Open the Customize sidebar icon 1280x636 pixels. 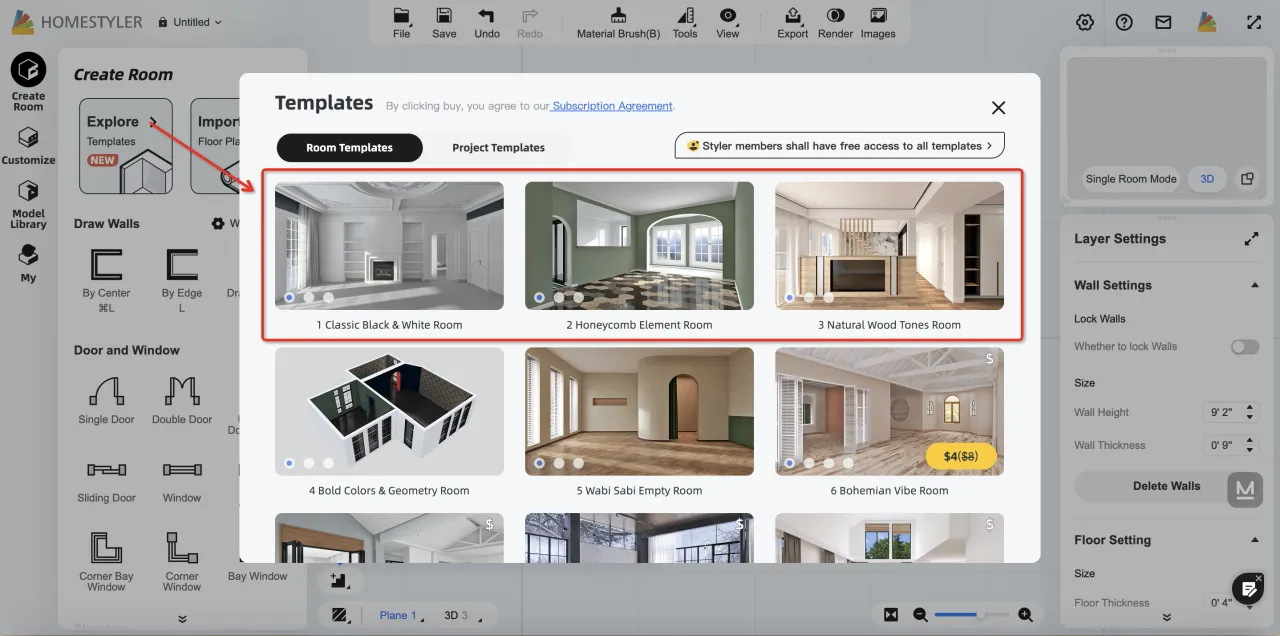tap(28, 138)
